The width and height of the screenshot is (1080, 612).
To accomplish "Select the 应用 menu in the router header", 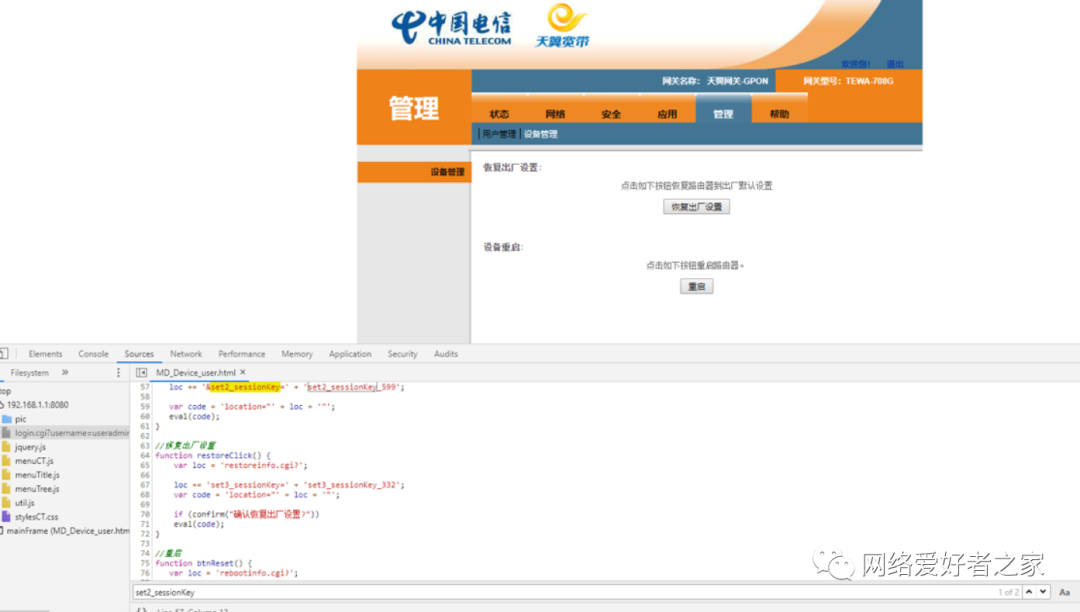I will click(667, 113).
